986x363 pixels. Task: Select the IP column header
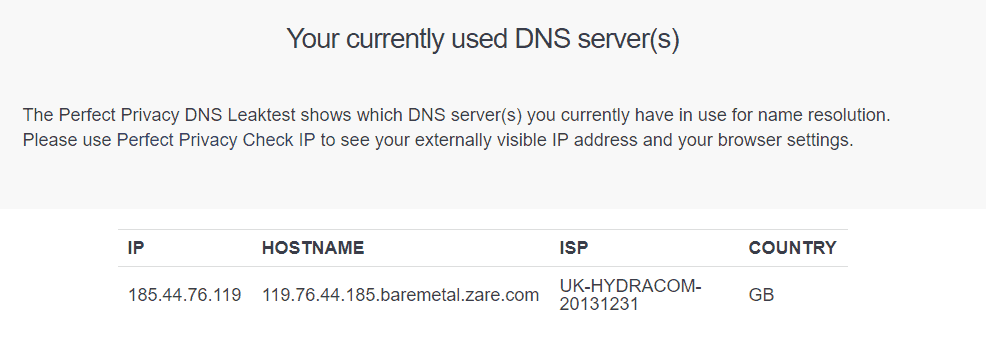[136, 248]
